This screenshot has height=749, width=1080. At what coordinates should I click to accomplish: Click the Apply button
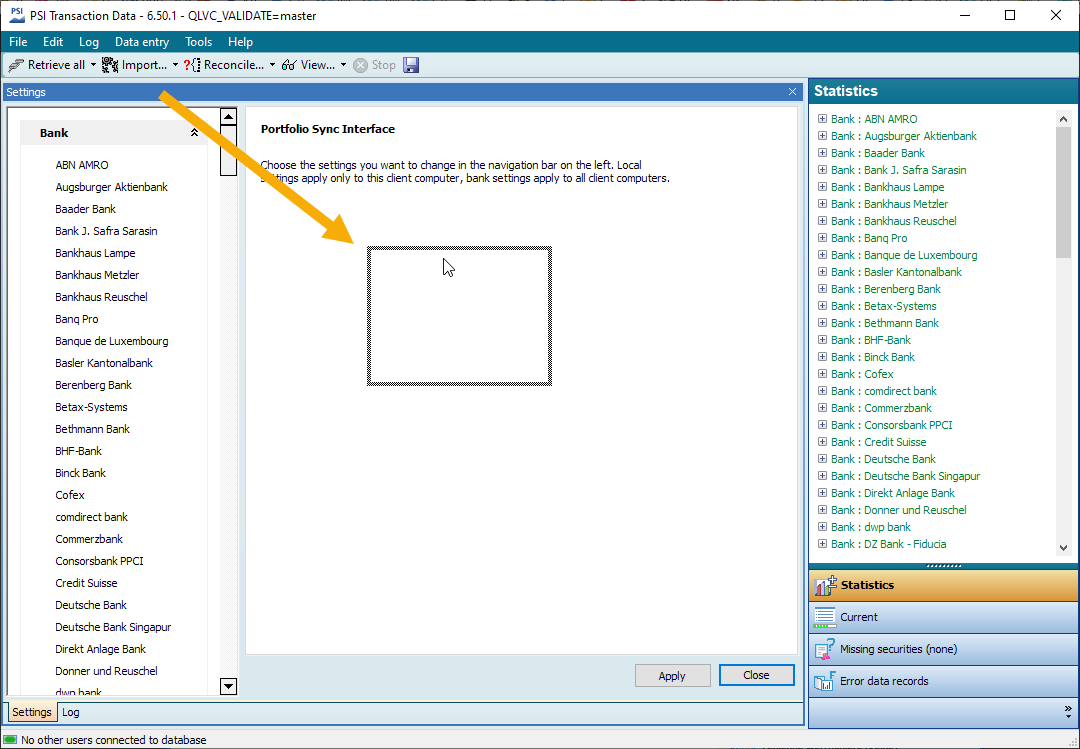[x=672, y=676]
